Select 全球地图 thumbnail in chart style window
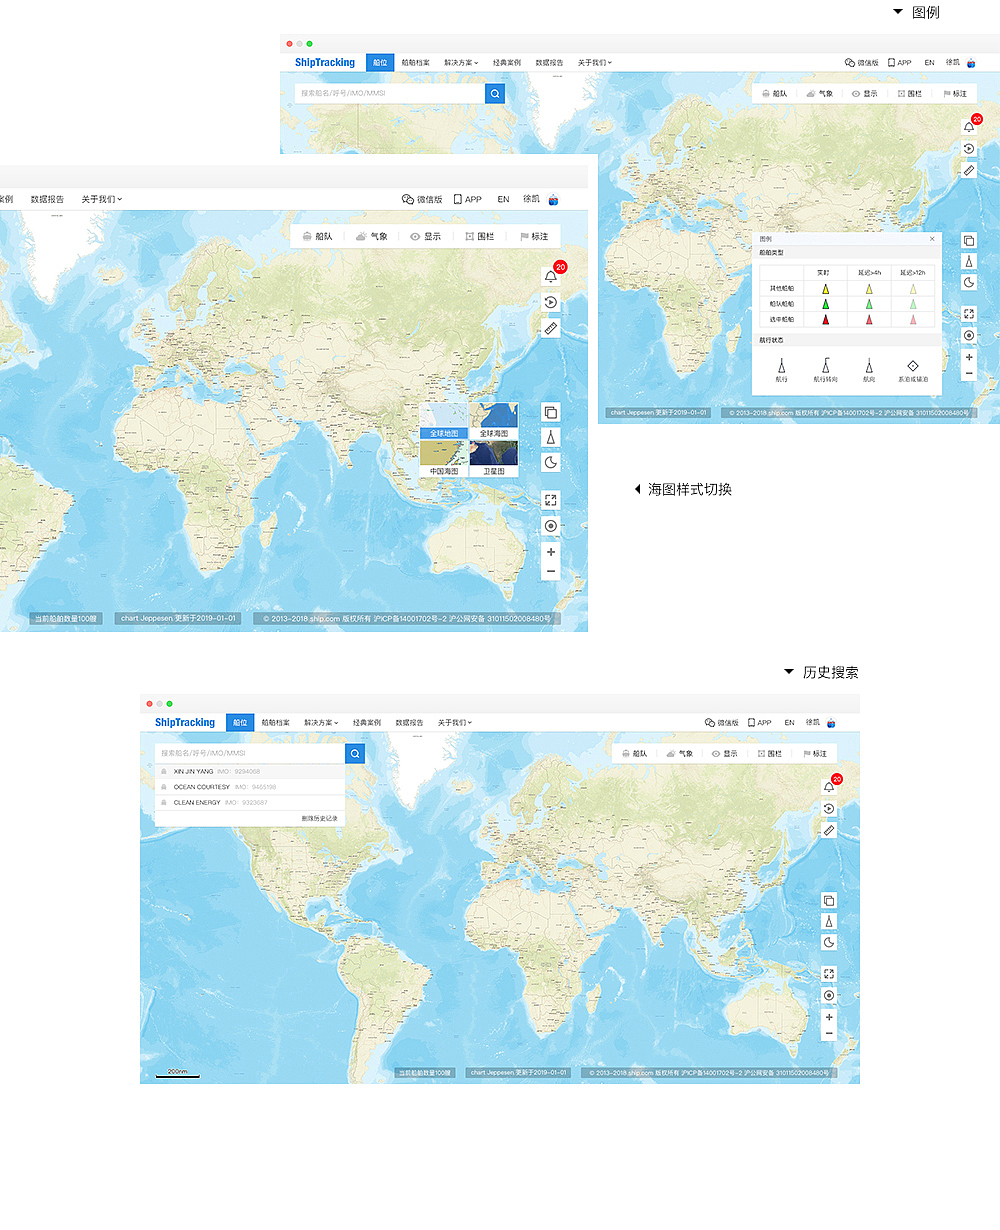1000x1230 pixels. [444, 421]
